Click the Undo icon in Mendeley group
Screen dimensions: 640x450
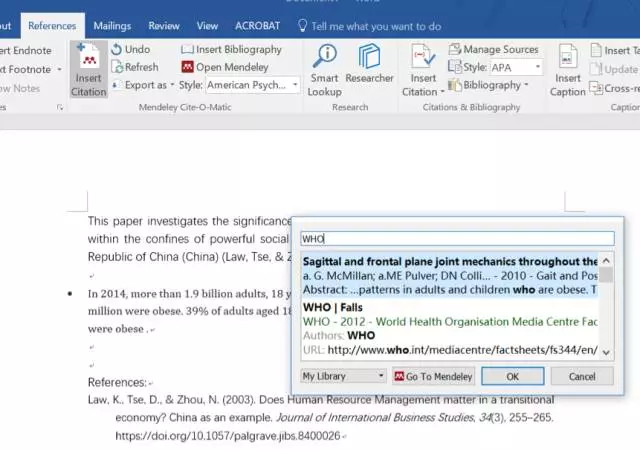[x=116, y=49]
